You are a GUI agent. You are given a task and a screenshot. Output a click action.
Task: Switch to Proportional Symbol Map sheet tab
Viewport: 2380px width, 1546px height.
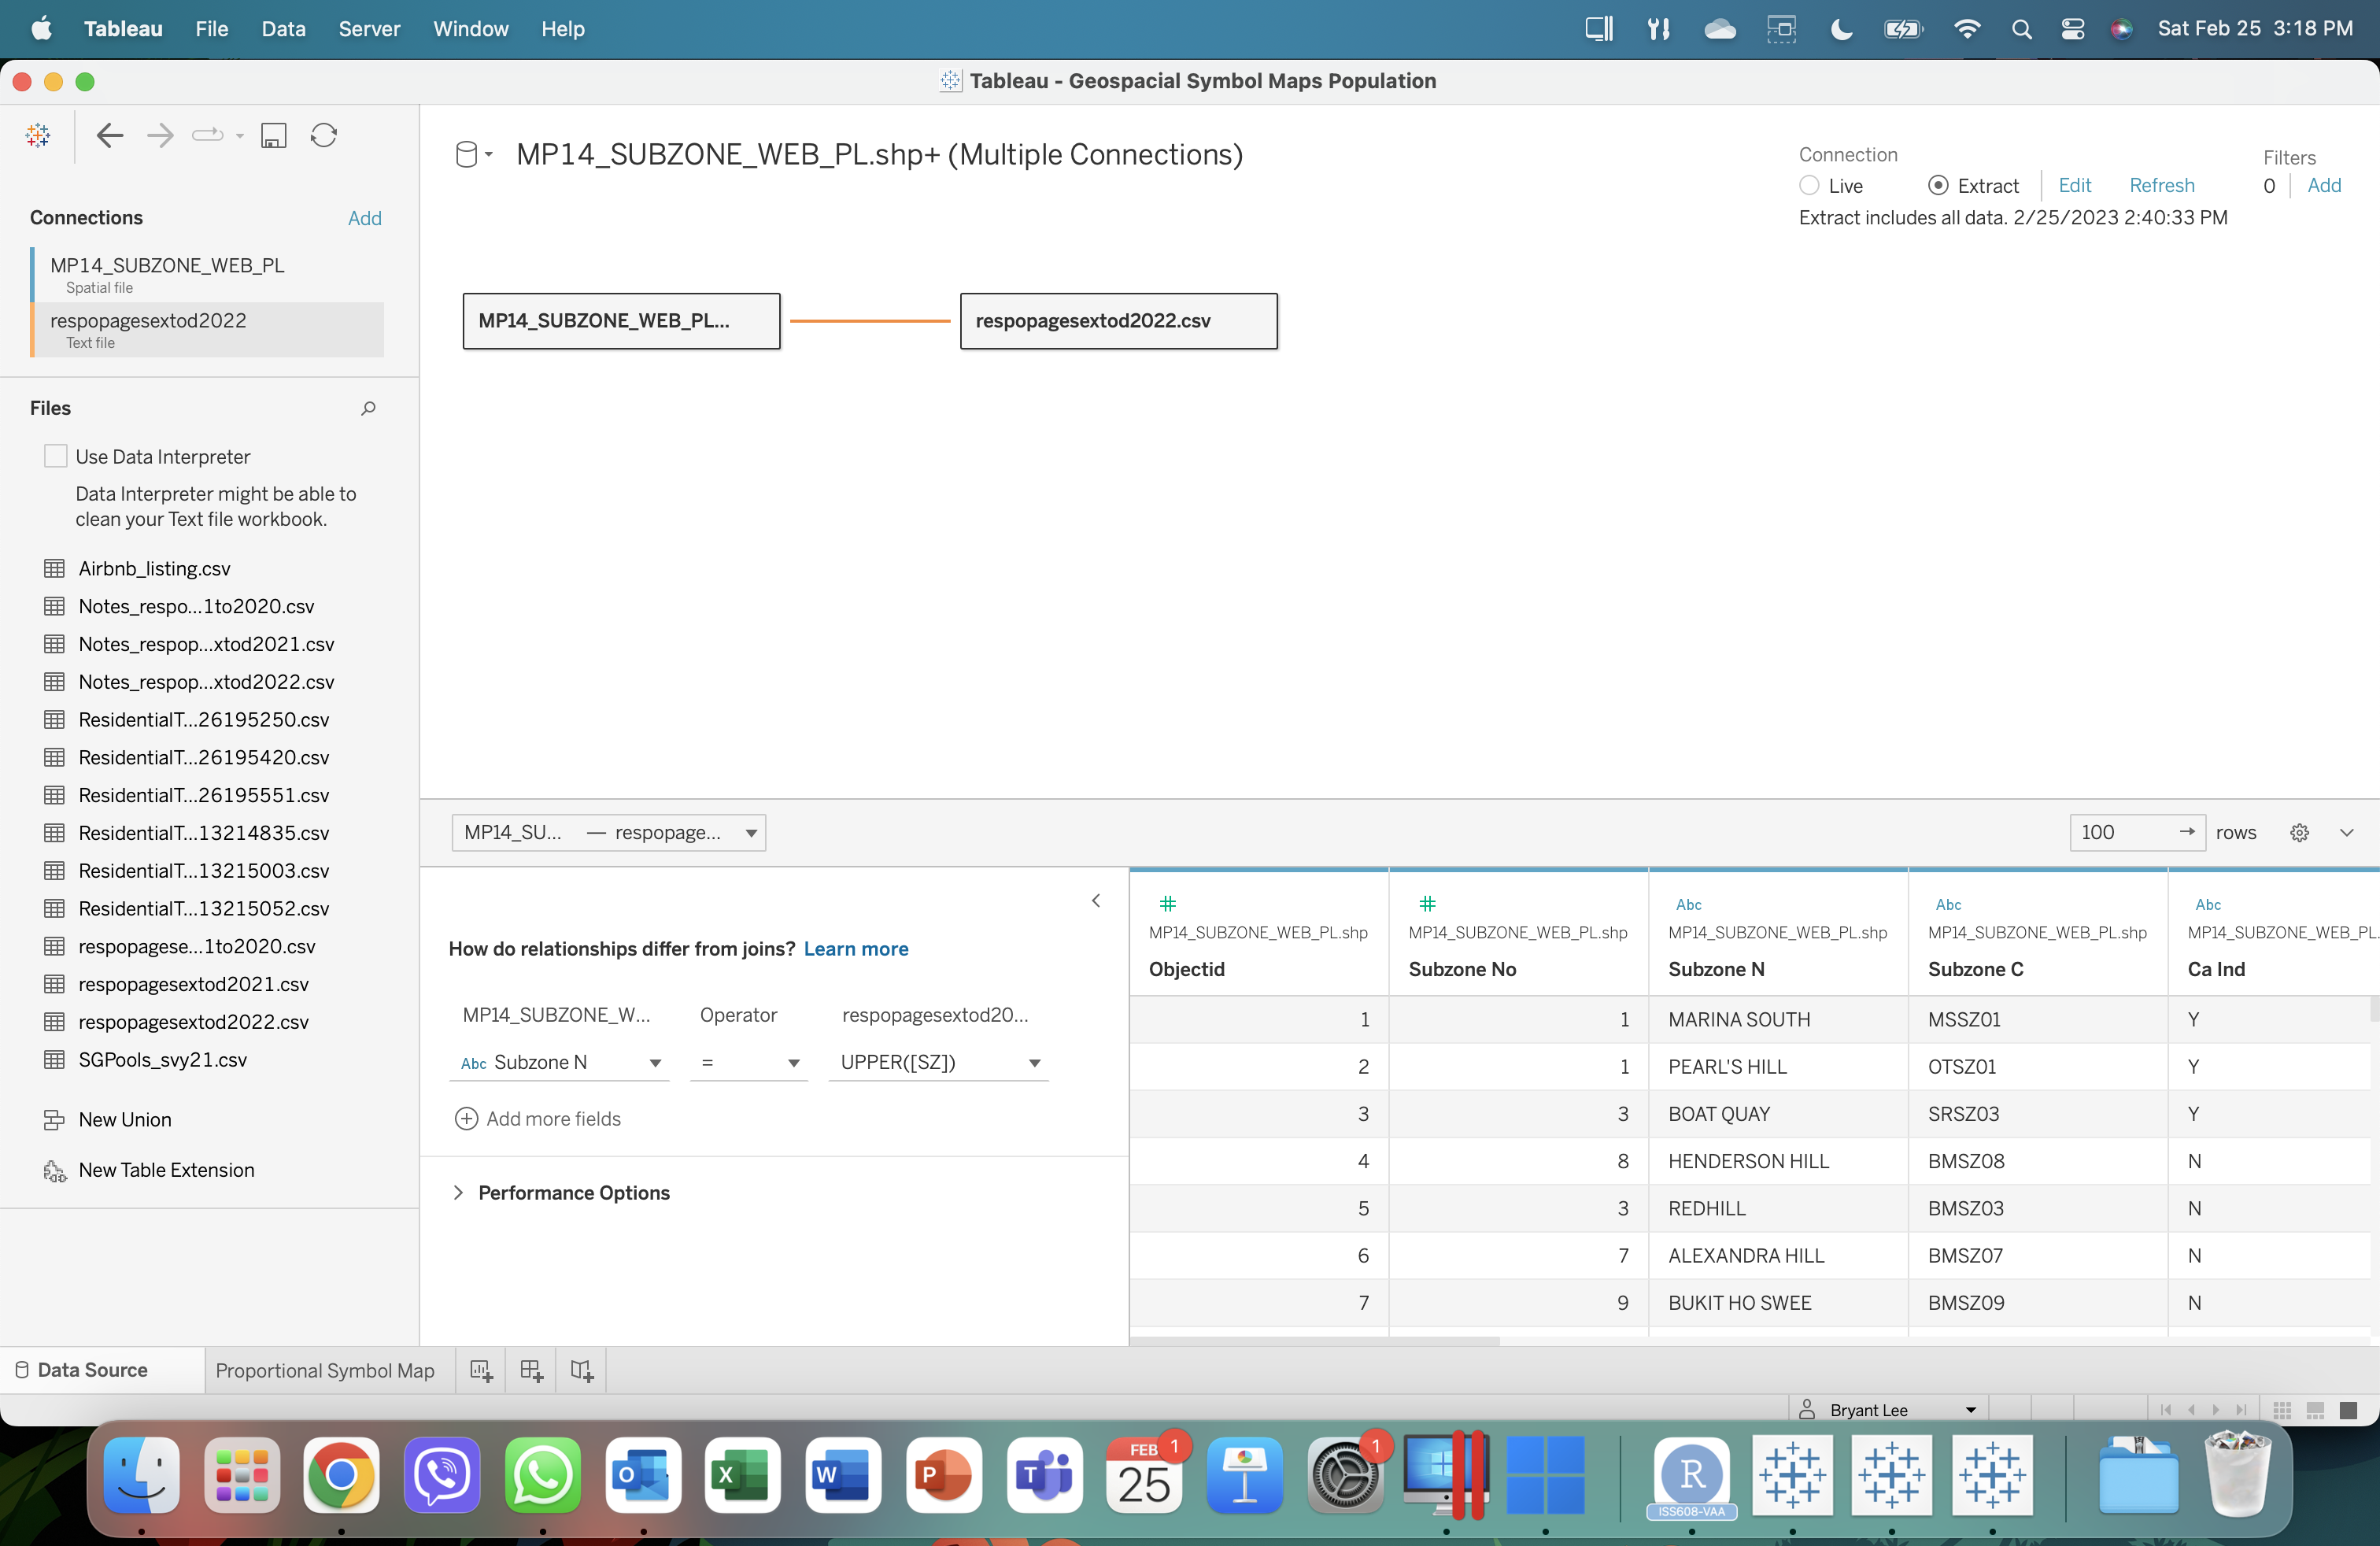[325, 1370]
